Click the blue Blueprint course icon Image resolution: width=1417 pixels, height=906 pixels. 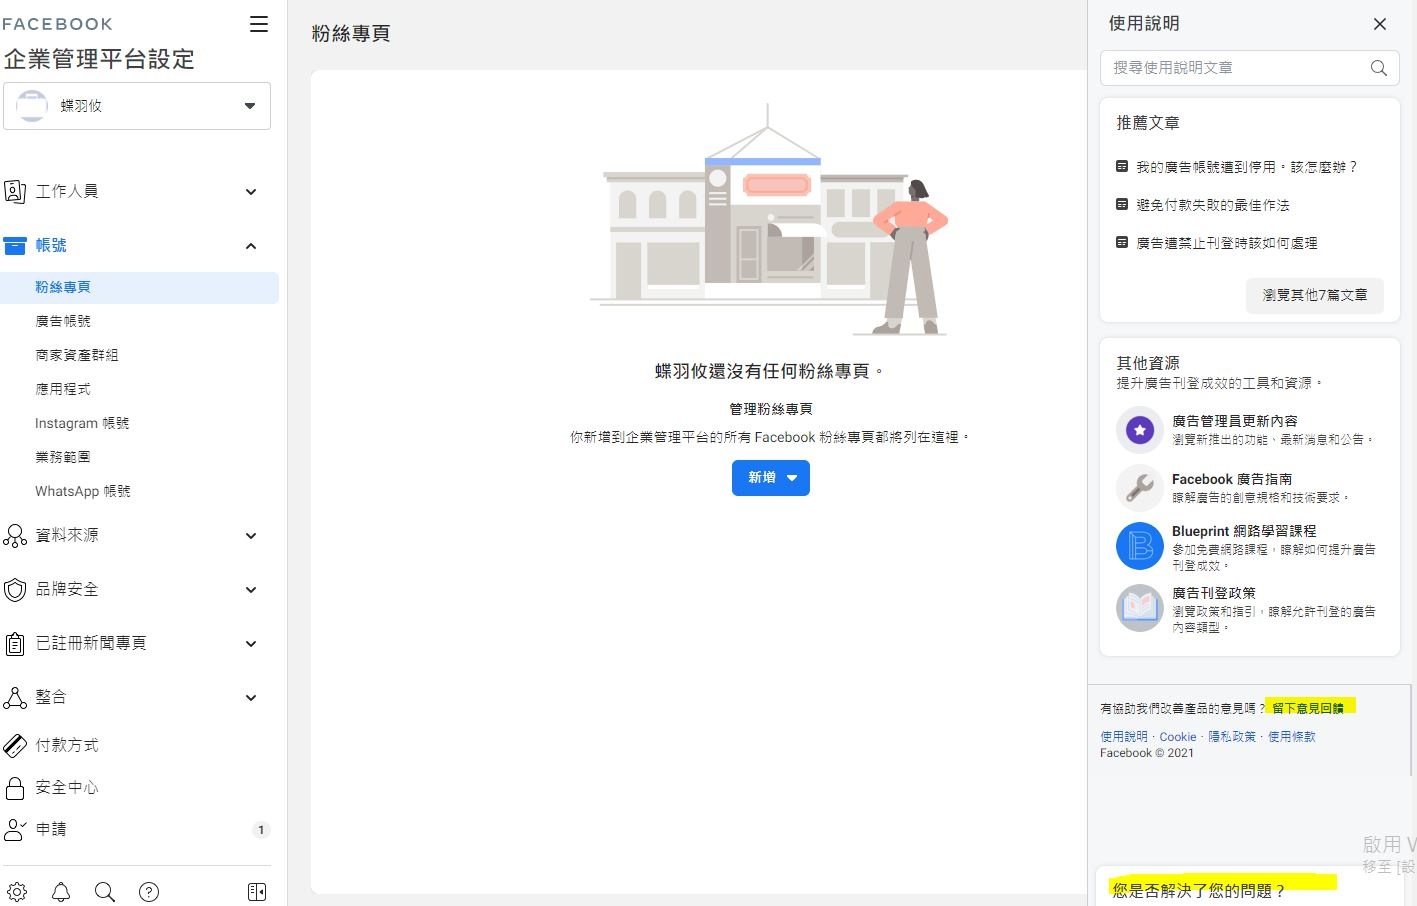pos(1139,546)
